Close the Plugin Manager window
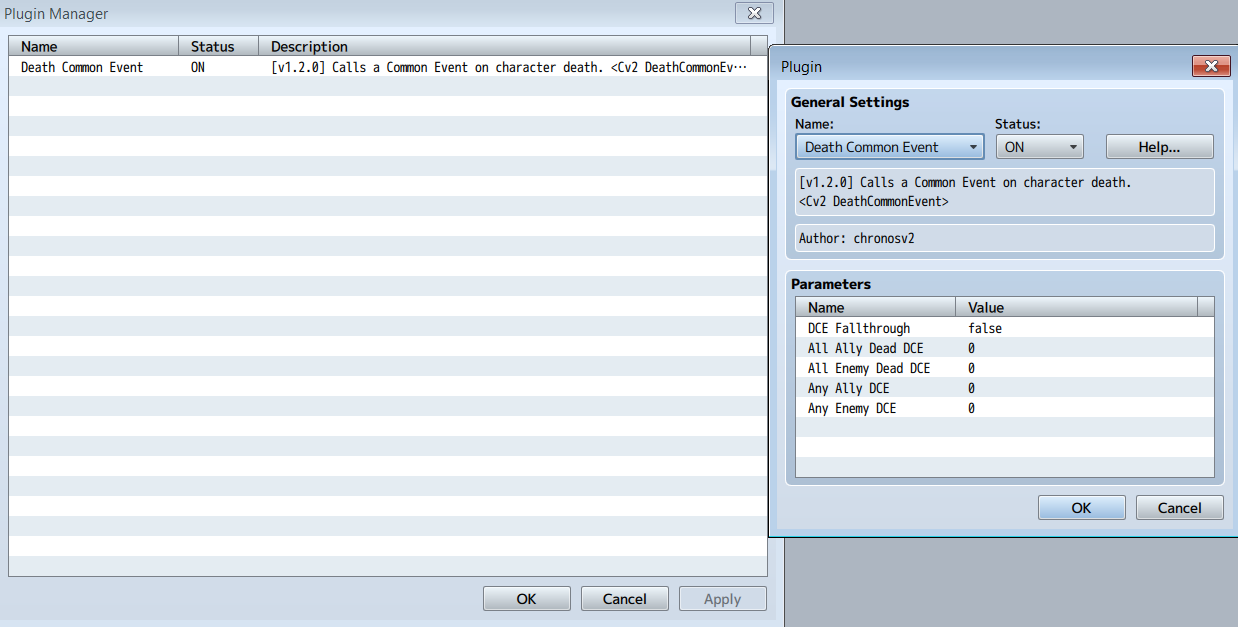Viewport: 1238px width, 627px height. 754,13
